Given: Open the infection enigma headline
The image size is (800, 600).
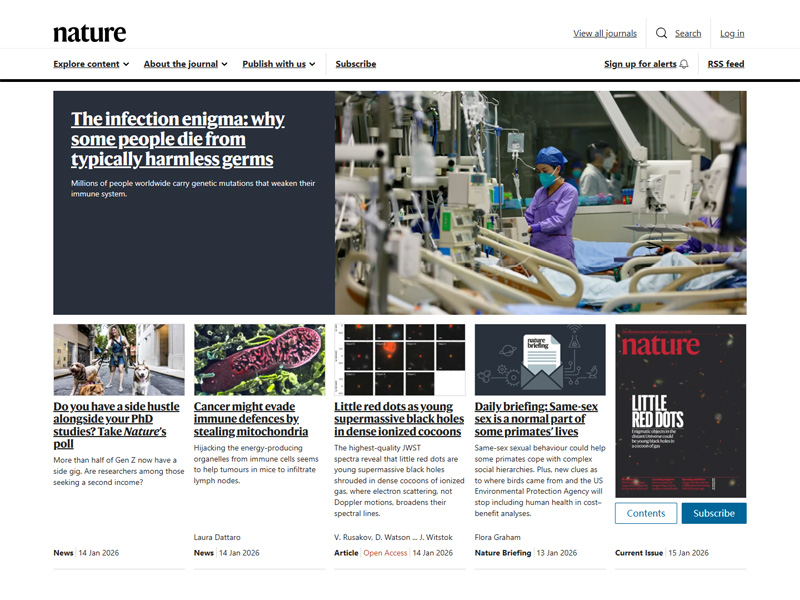Looking at the screenshot, I should (x=178, y=139).
